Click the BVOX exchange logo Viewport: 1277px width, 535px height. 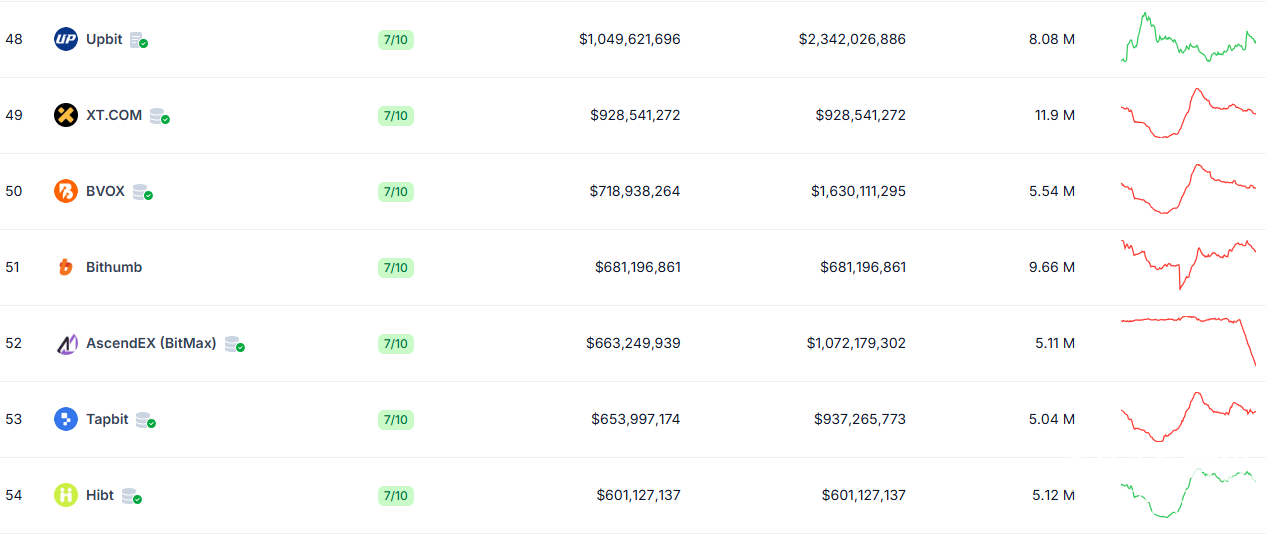pos(66,191)
